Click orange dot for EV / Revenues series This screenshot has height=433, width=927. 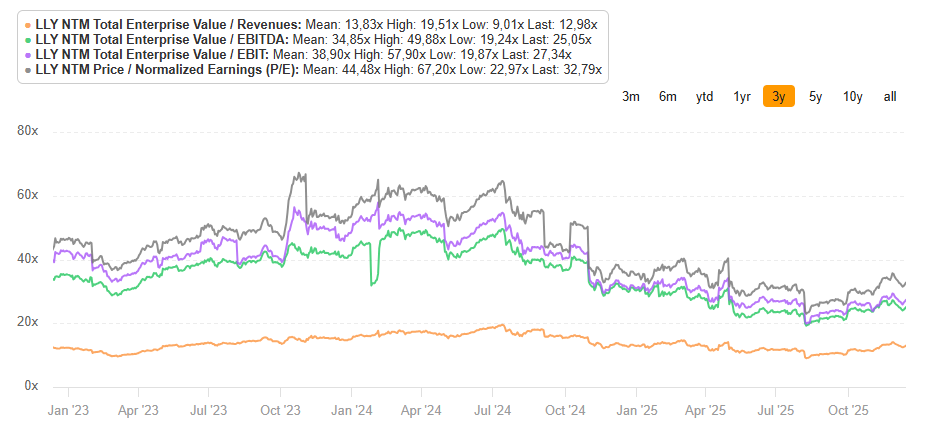(28, 25)
